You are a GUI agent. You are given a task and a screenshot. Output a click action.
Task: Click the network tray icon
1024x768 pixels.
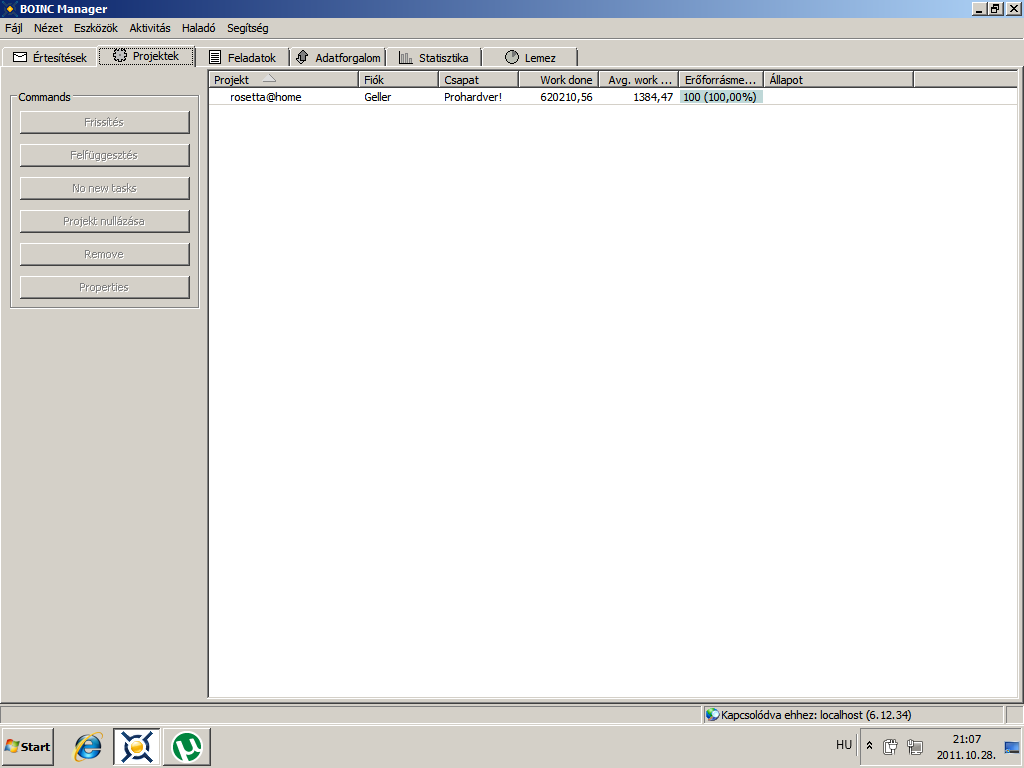point(915,746)
